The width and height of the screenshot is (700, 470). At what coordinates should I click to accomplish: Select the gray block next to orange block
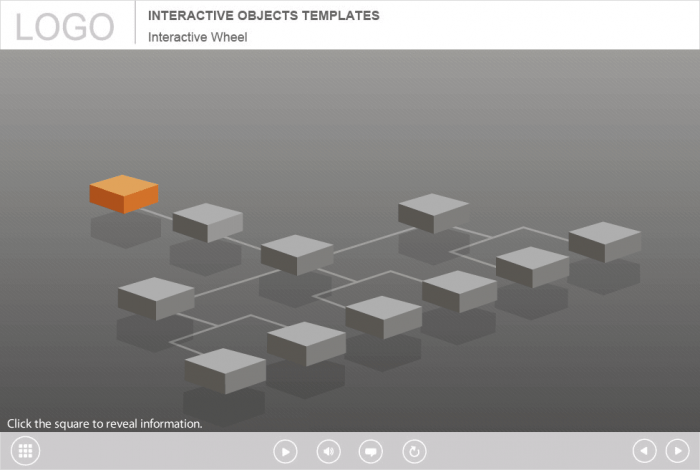207,221
